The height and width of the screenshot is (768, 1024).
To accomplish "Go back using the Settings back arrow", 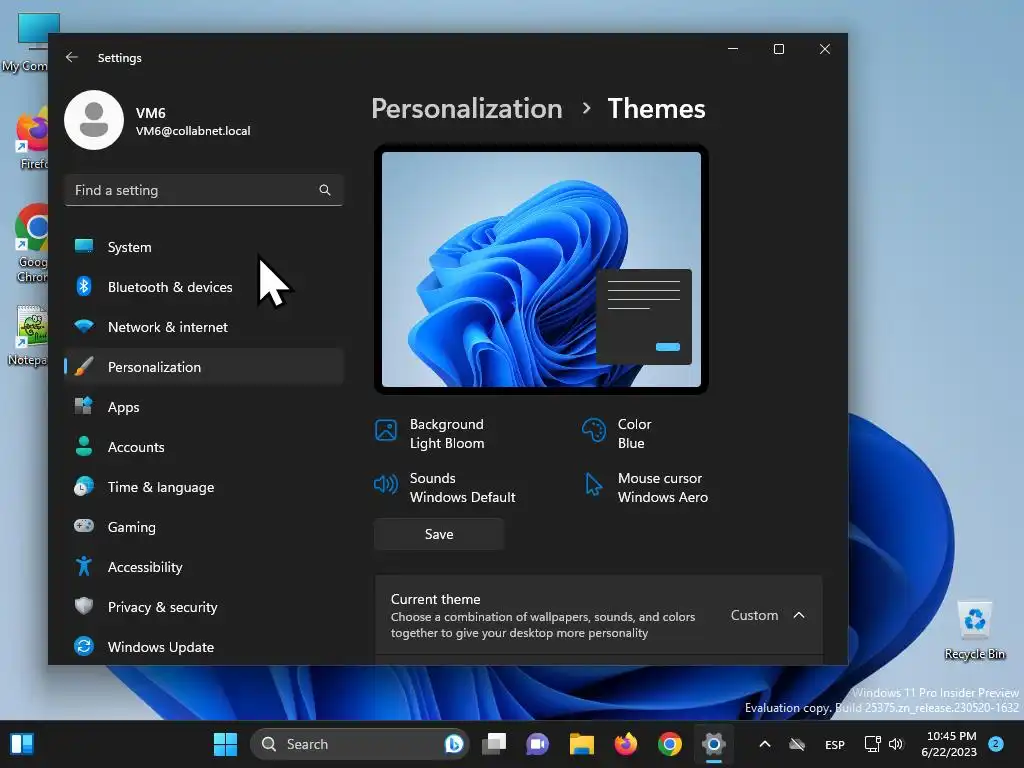I will click(72, 57).
